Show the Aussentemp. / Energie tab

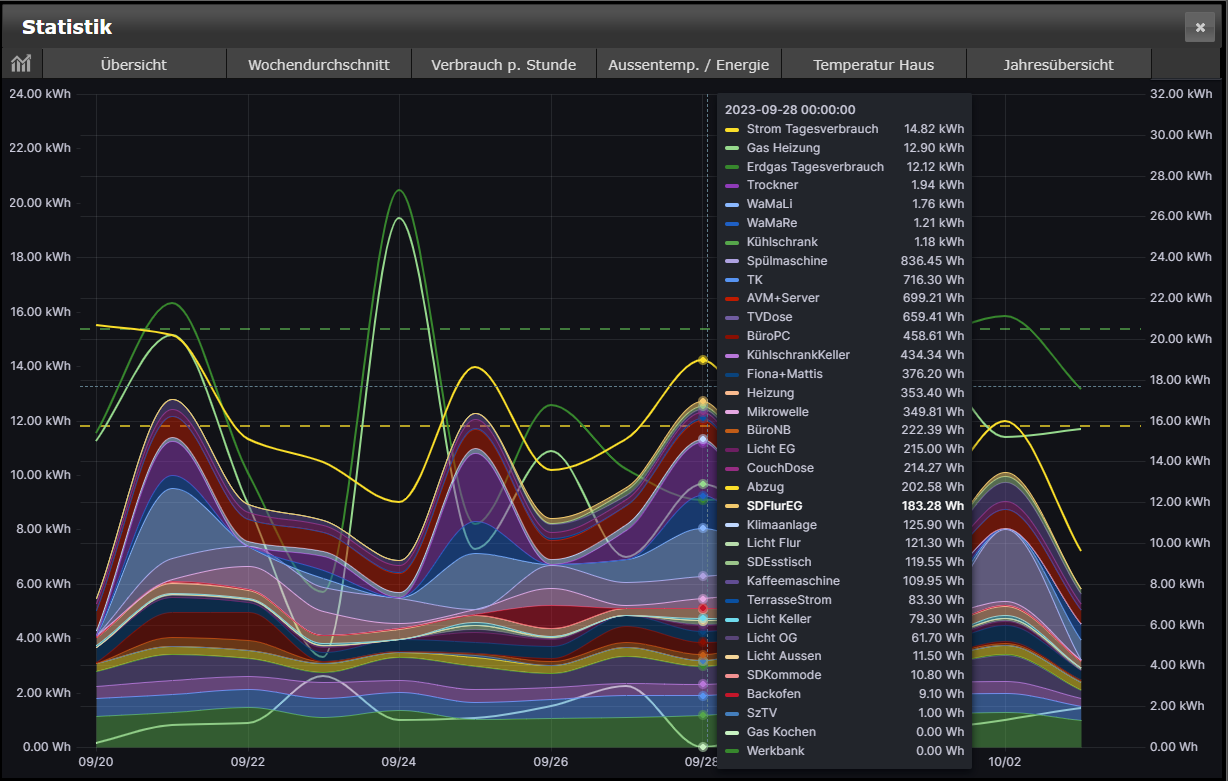click(688, 65)
